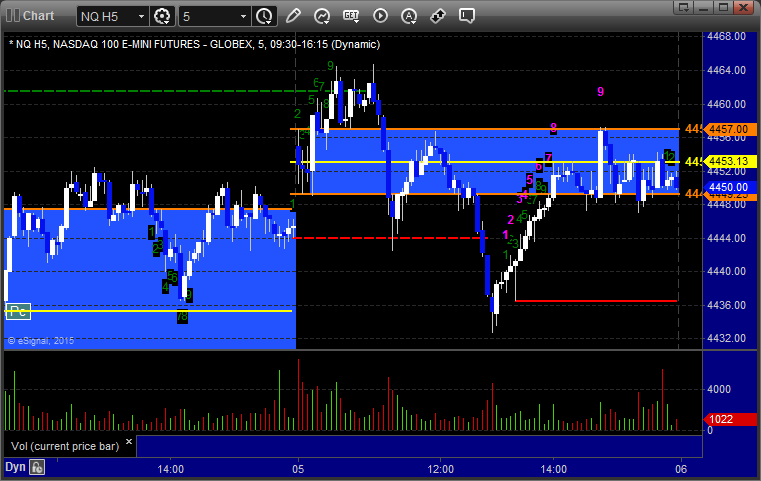Click the 4000 volume axis value

click(719, 389)
